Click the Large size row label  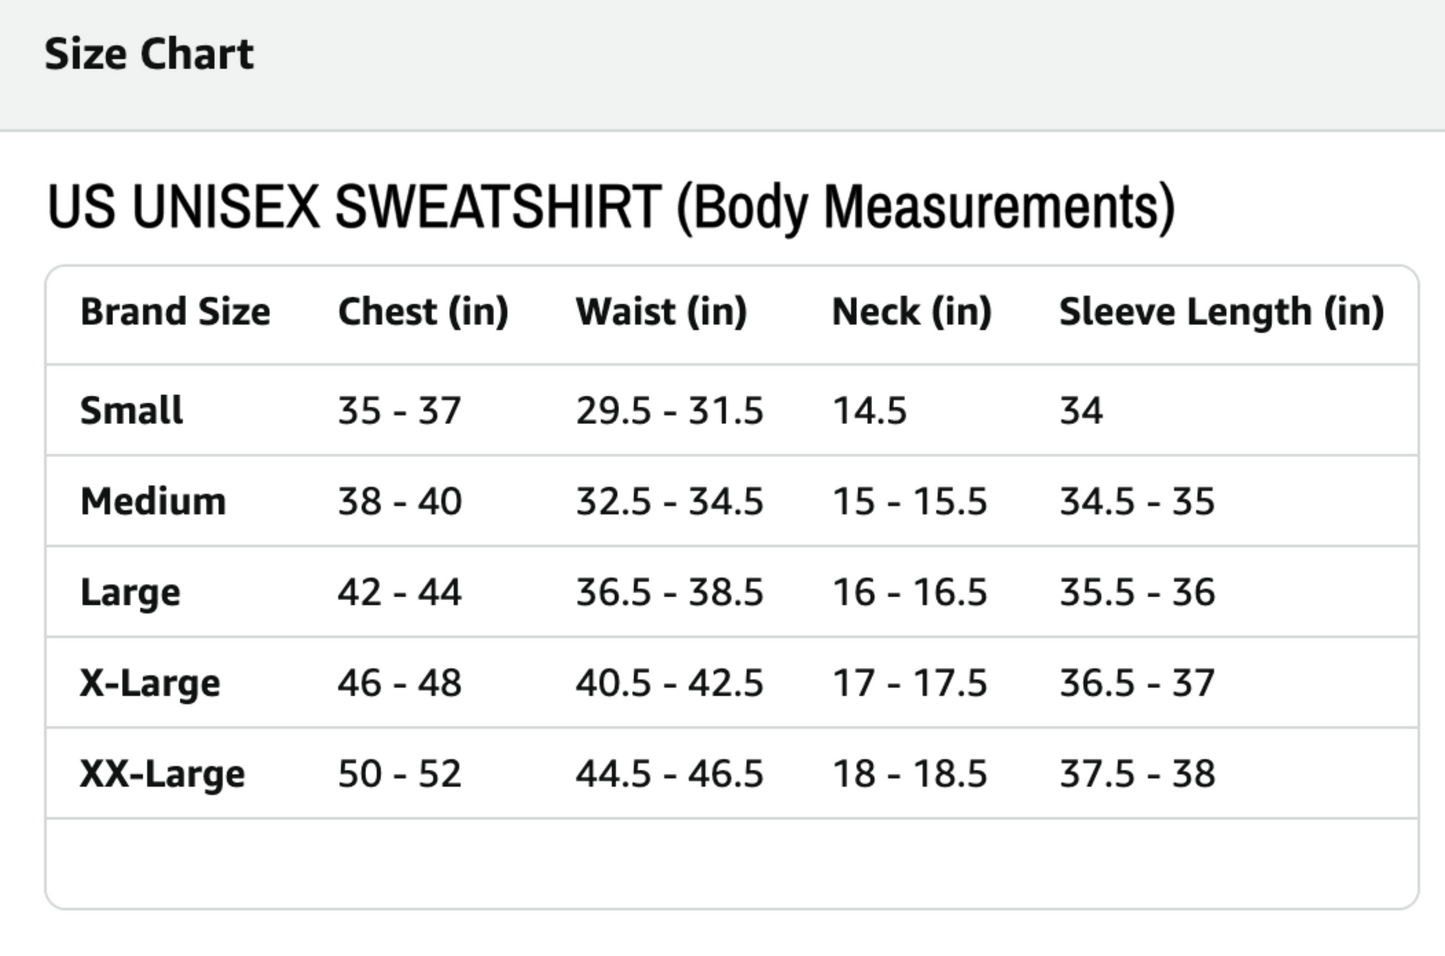[130, 592]
